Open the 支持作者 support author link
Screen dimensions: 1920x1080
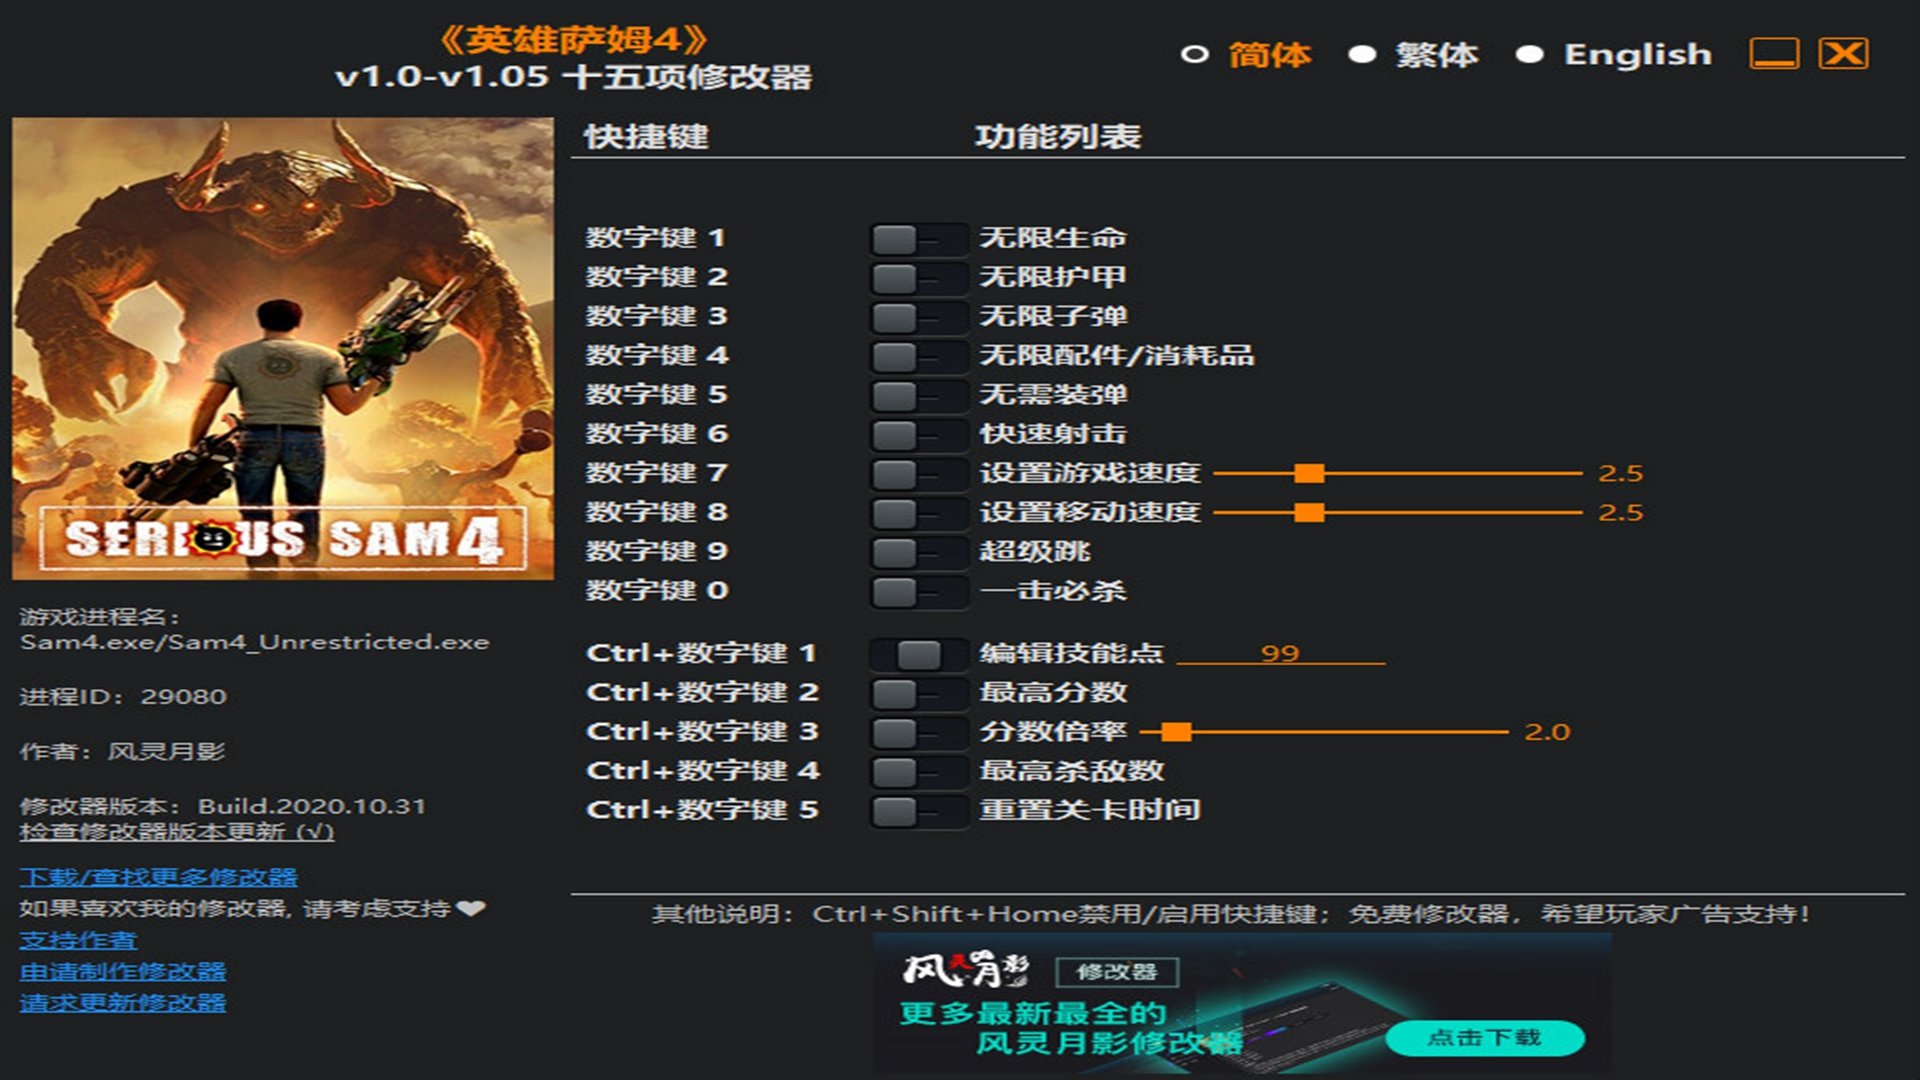(78, 940)
